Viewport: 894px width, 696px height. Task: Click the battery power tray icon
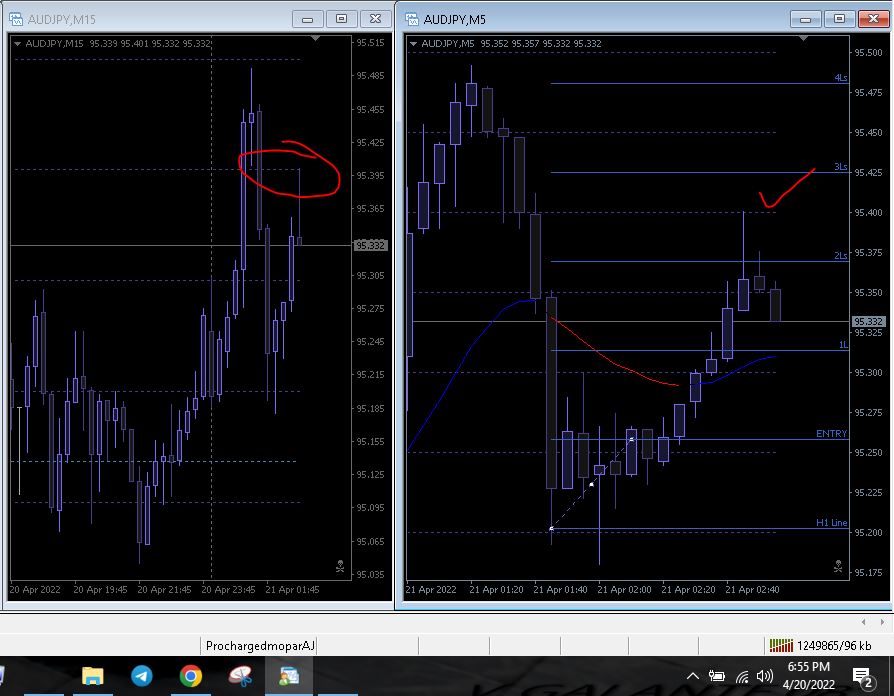tap(717, 676)
